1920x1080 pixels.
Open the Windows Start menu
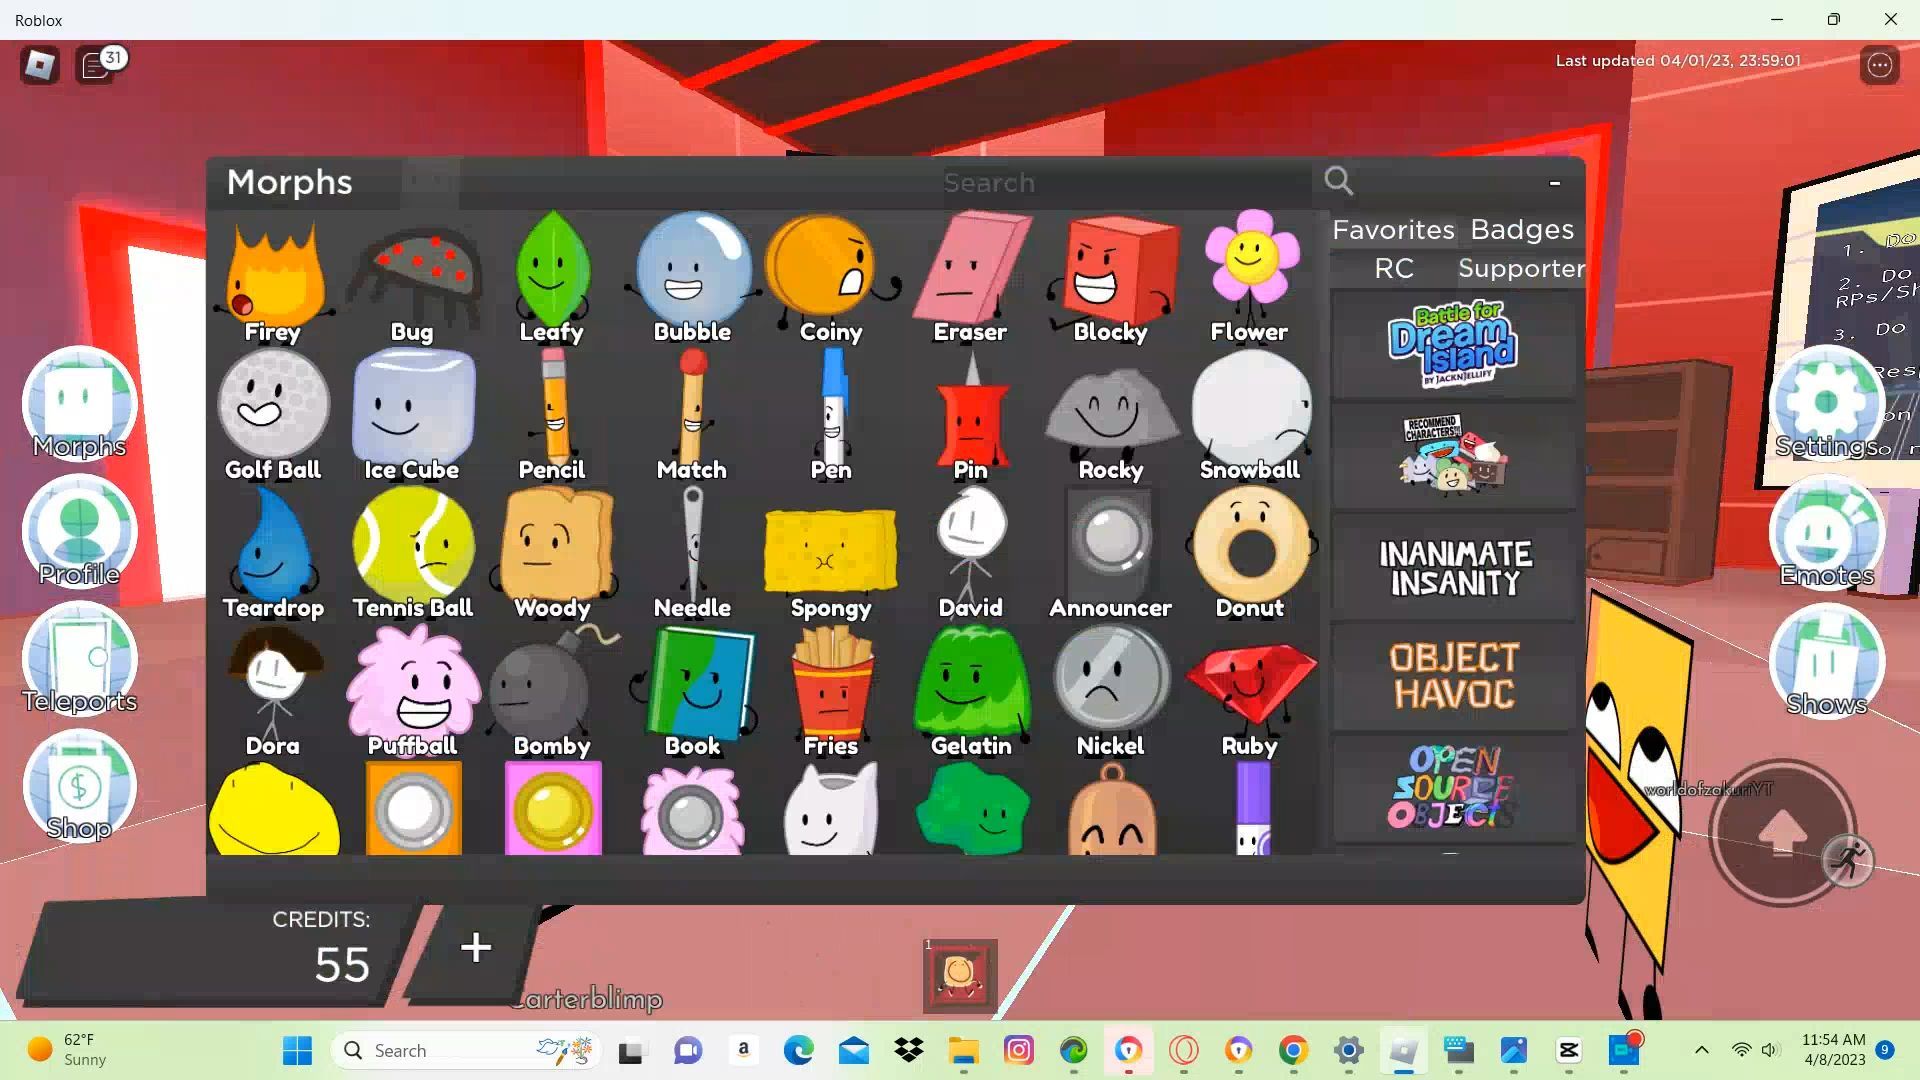pyautogui.click(x=297, y=1050)
